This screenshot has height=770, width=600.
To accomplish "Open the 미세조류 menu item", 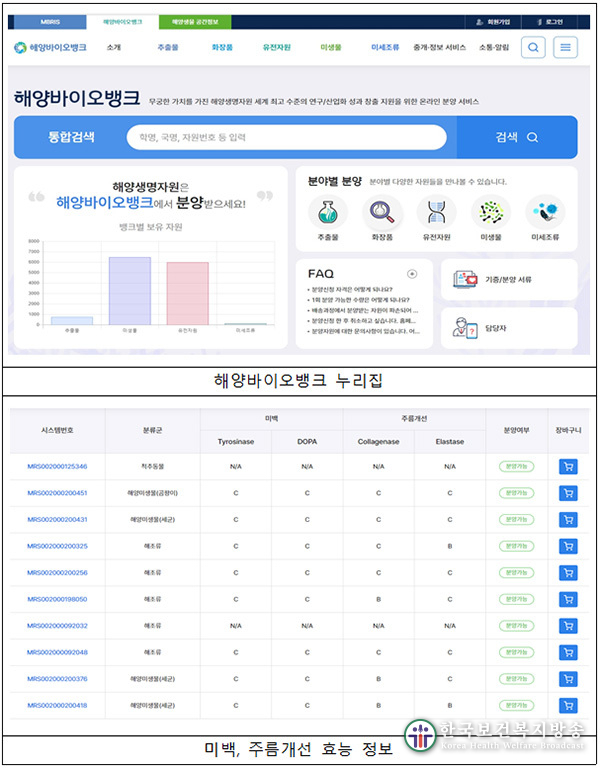I will (385, 48).
